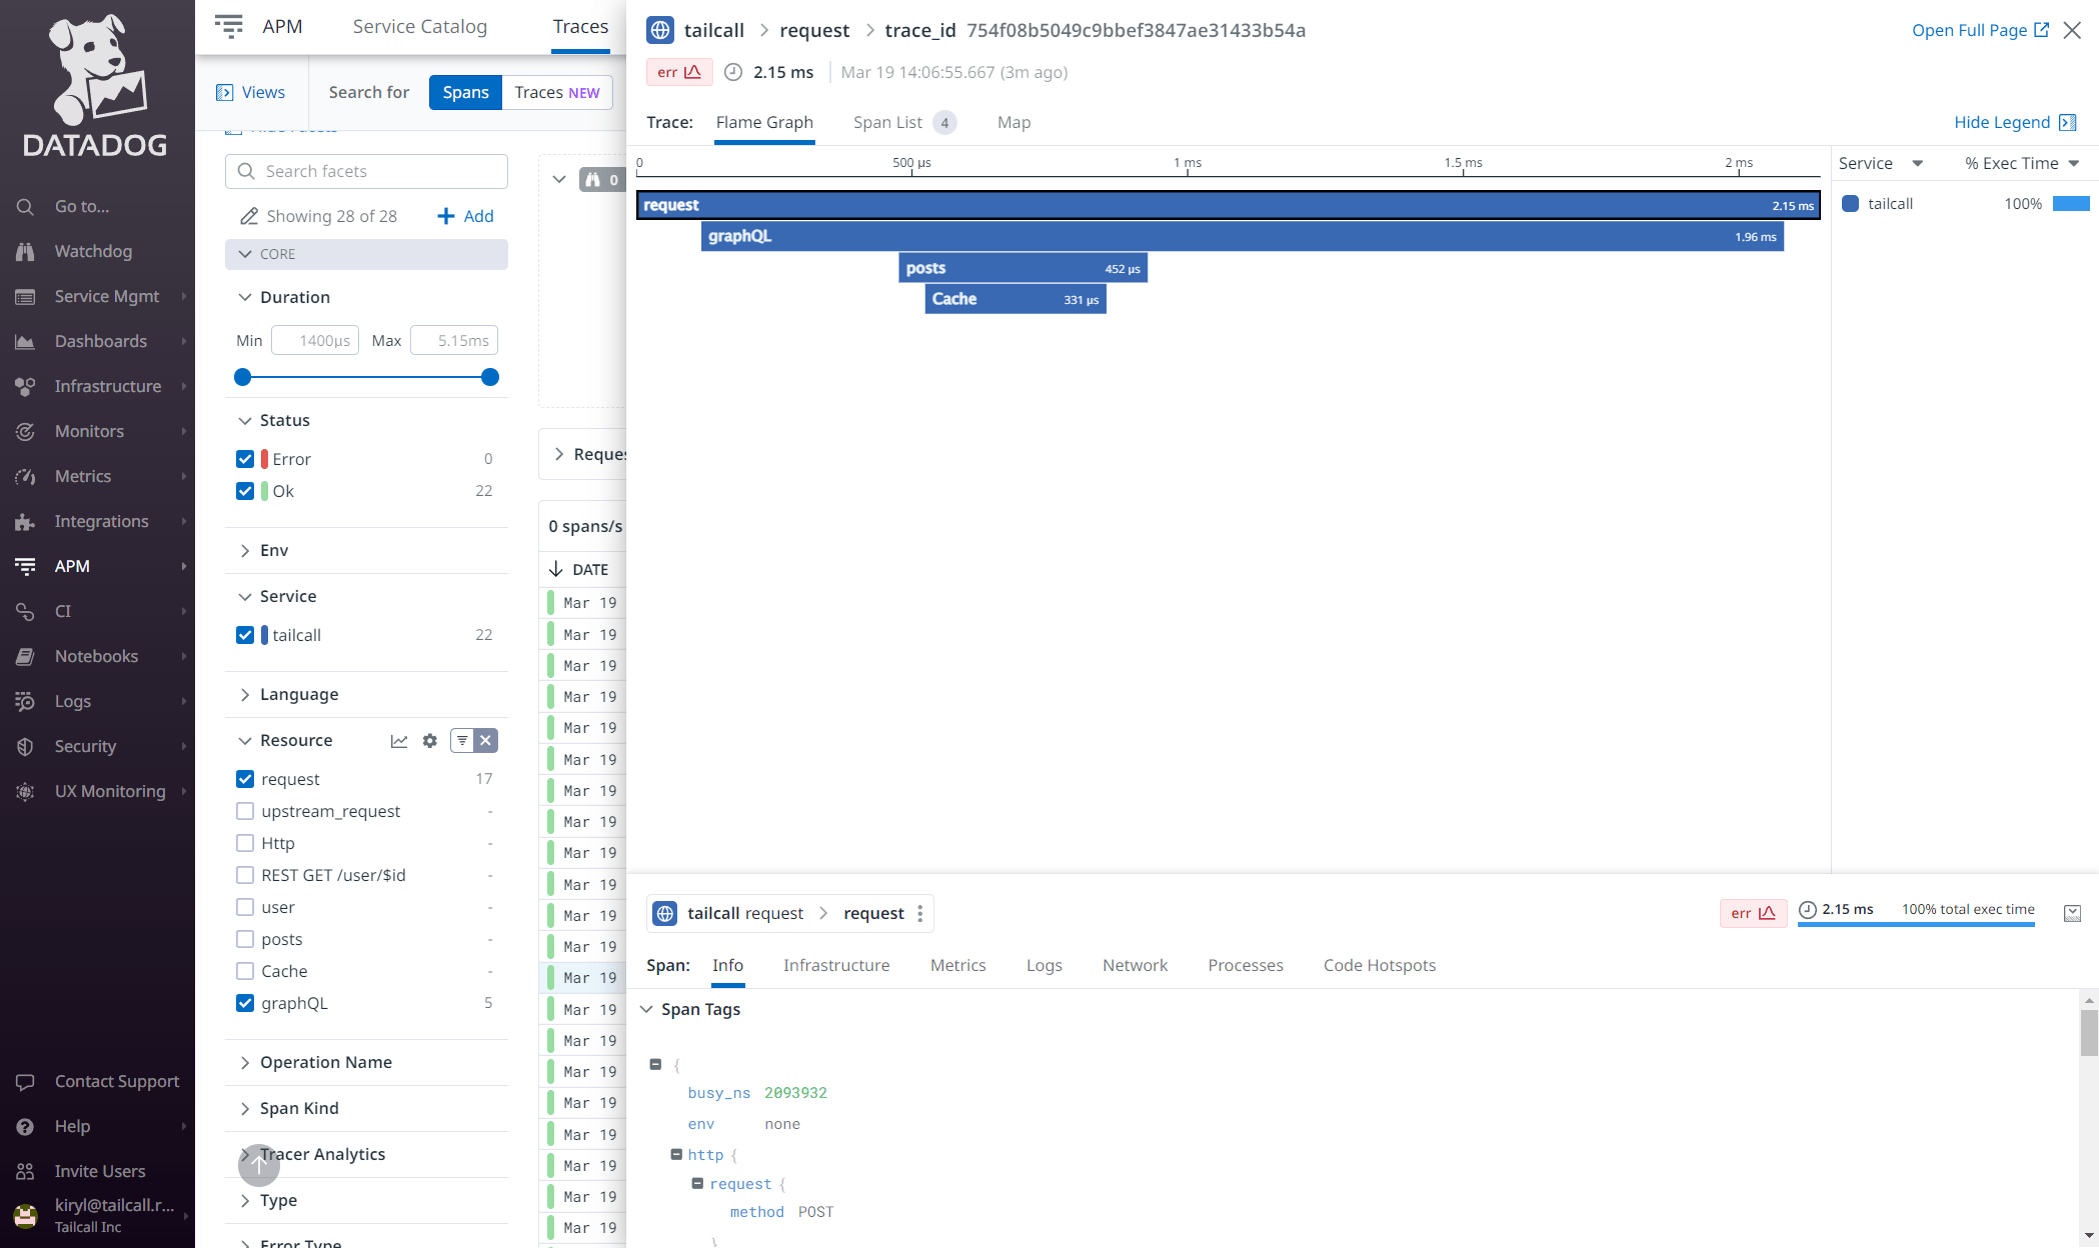
Task: Open the APM sidebar section
Action: coord(72,566)
